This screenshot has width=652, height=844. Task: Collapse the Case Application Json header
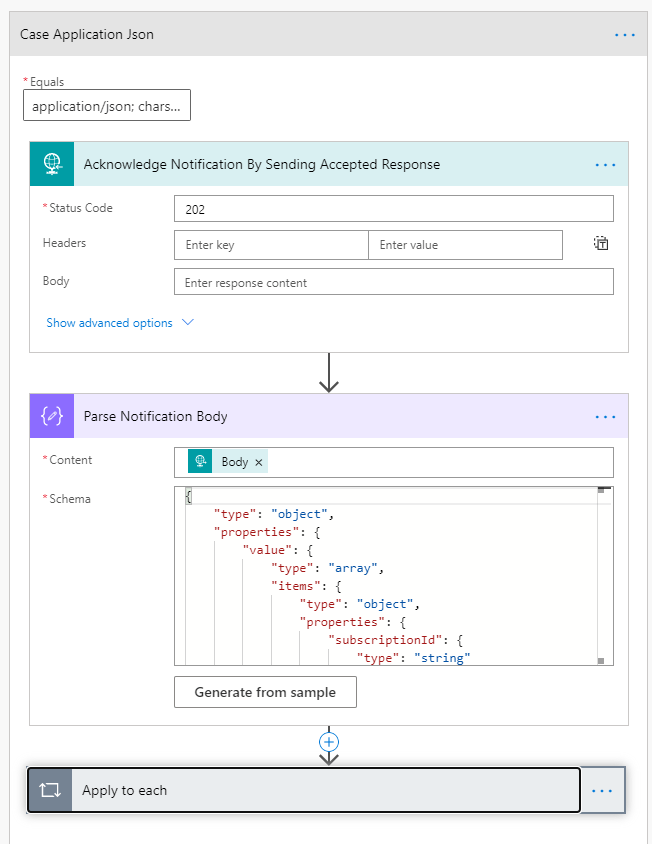pyautogui.click(x=300, y=34)
